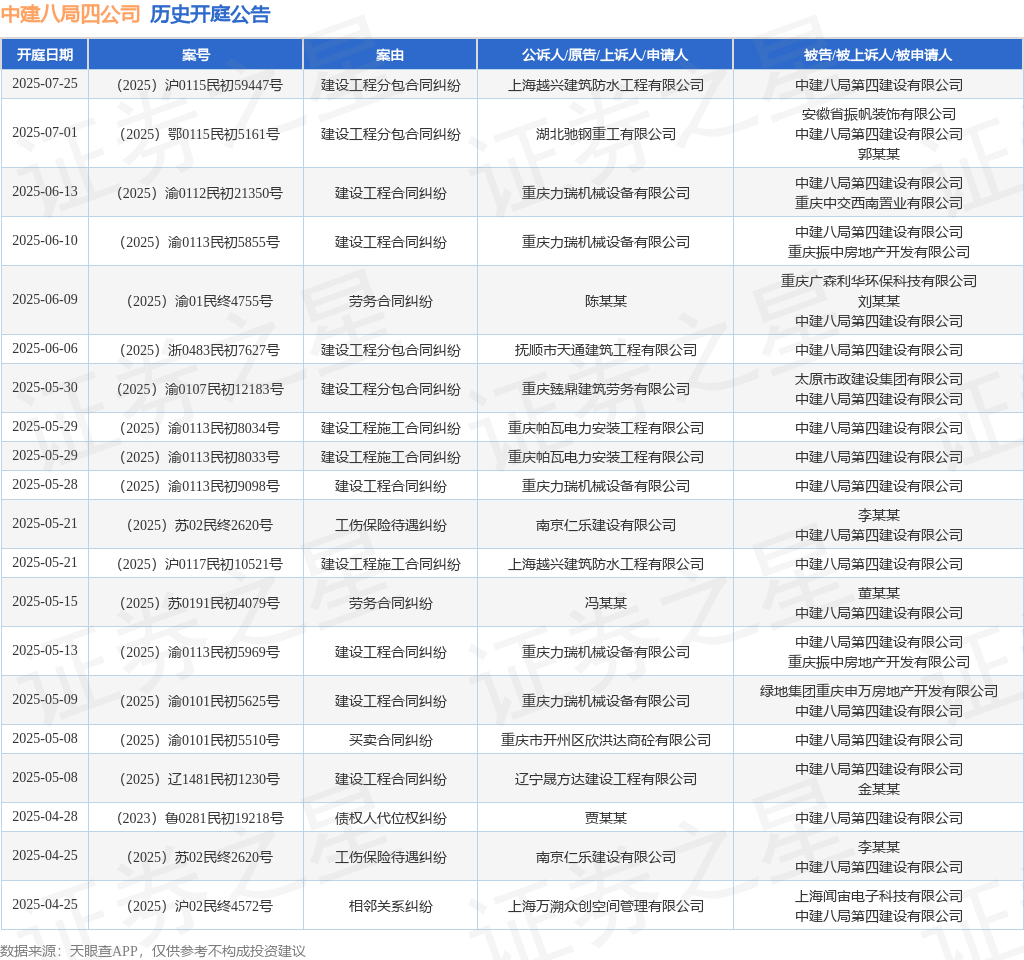Select the case cause 债权人代位权纠纷
This screenshot has height=960, width=1024.
click(x=390, y=818)
